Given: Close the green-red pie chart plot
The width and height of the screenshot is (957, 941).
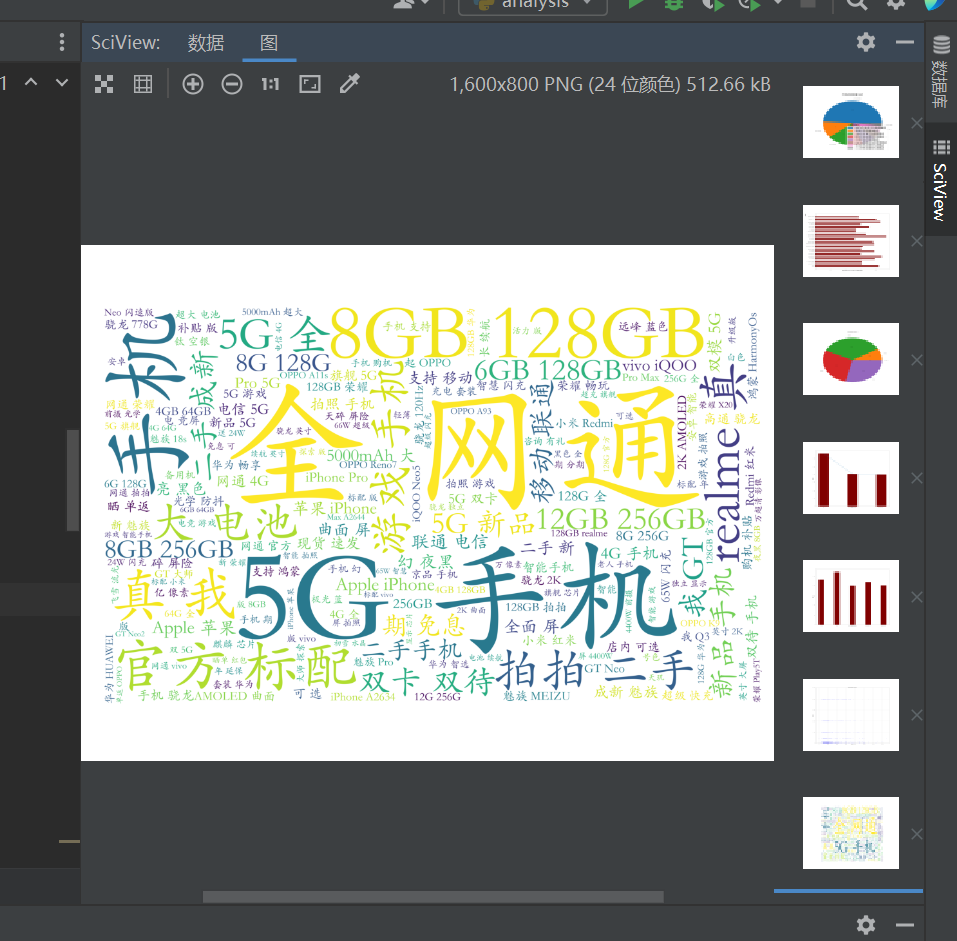Looking at the screenshot, I should 916,360.
